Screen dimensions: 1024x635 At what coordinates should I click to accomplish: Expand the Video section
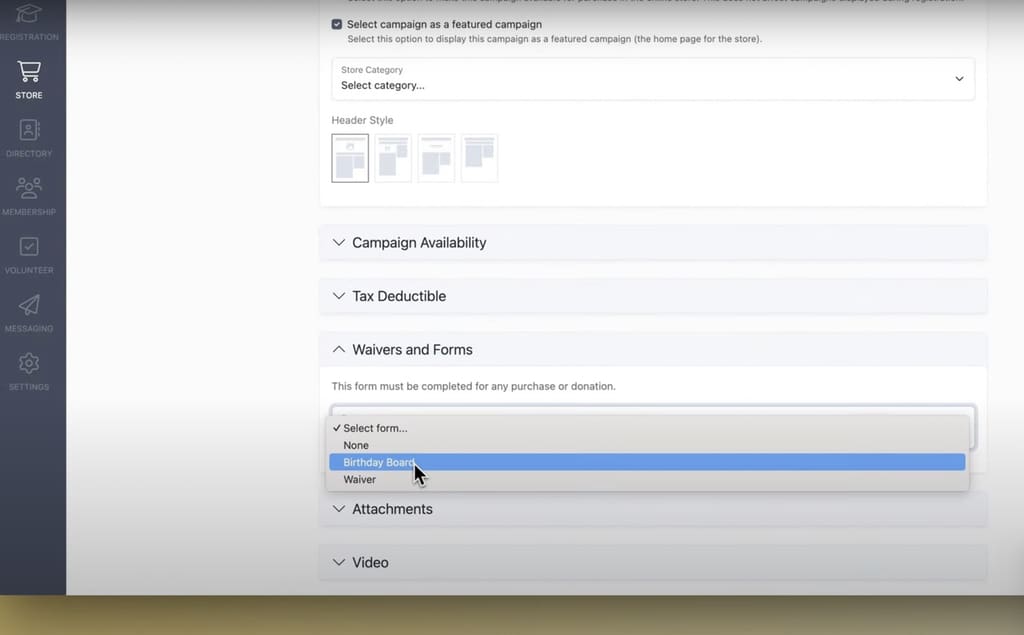[653, 562]
